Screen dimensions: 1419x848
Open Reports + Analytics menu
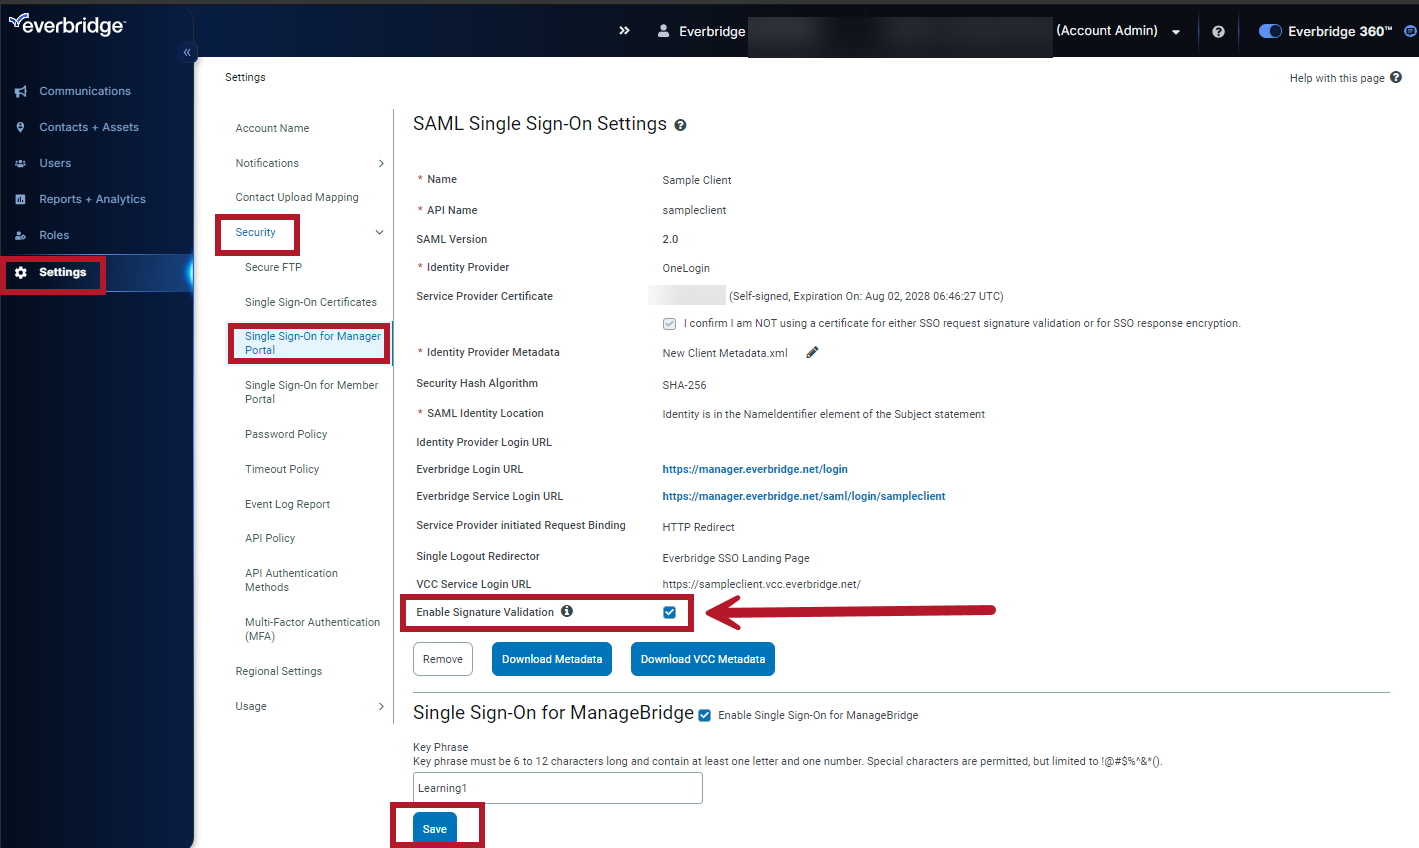point(92,199)
